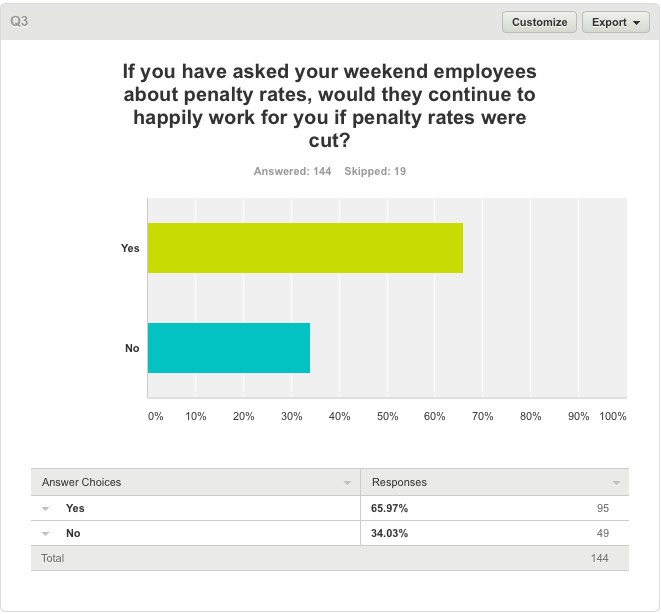
Task: Click the green Yes bar in the chart
Action: (305, 248)
